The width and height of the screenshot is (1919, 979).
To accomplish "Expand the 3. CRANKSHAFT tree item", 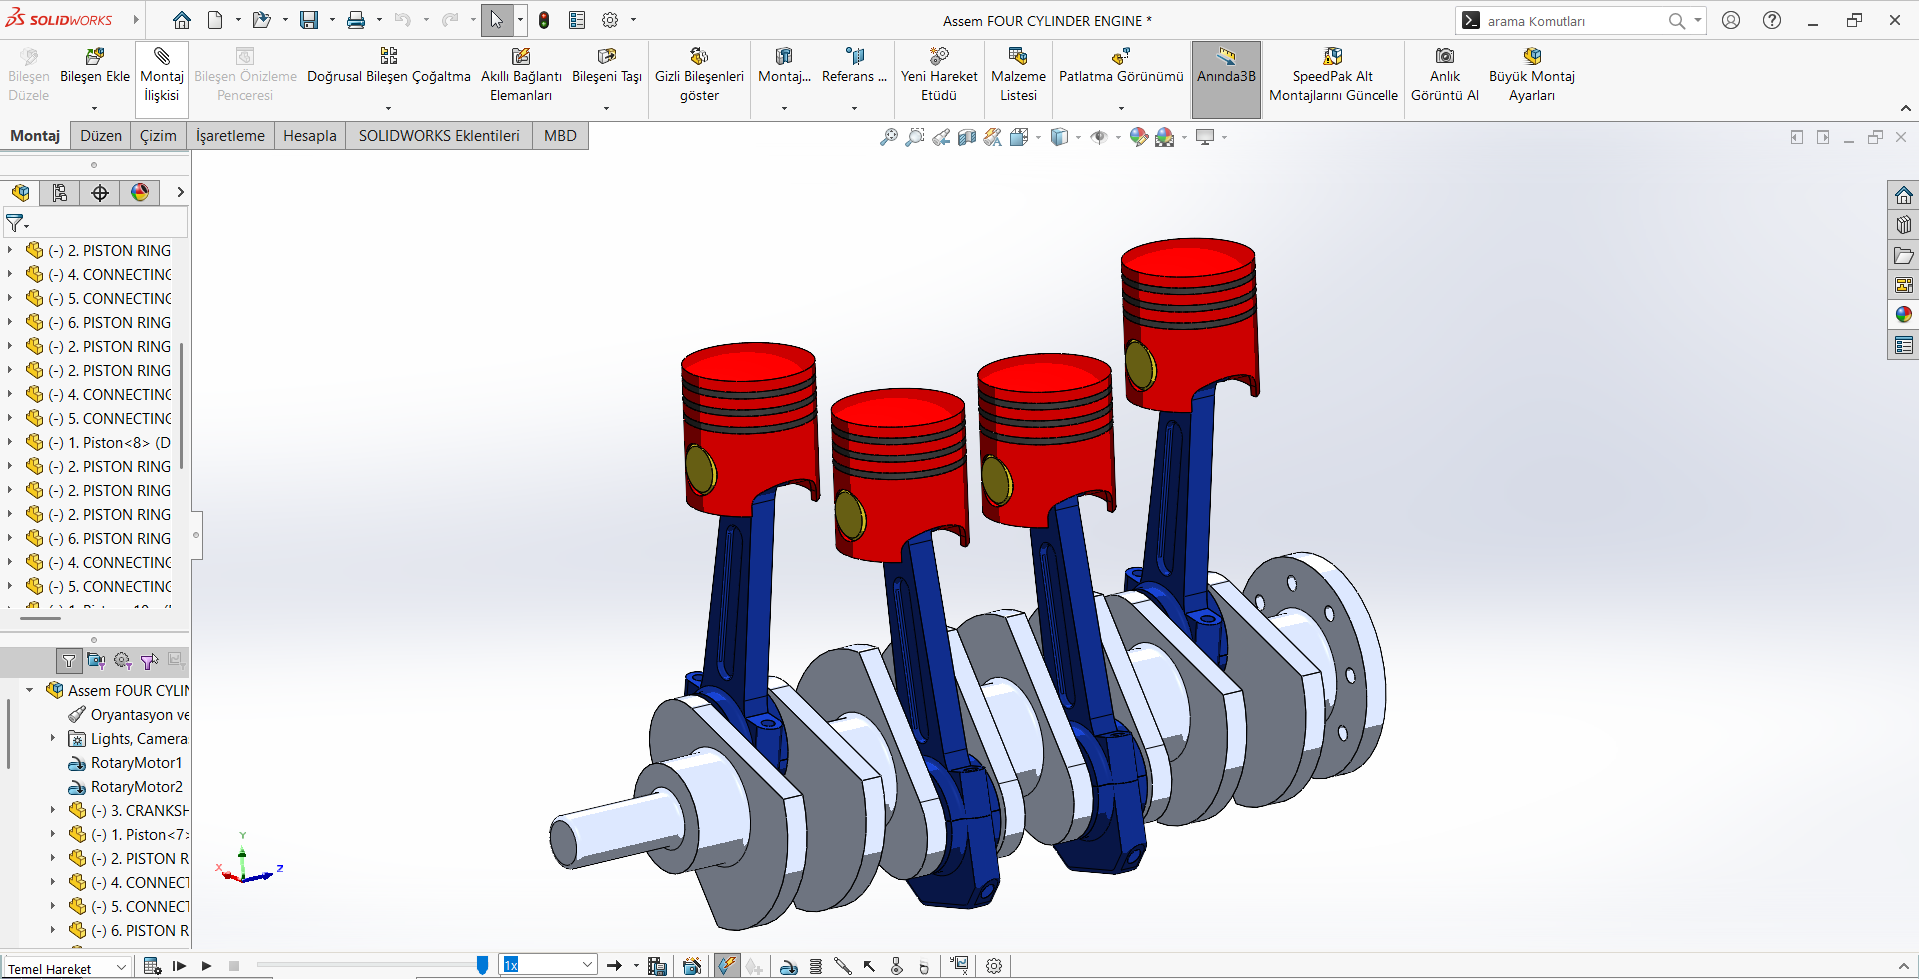I will [x=53, y=811].
